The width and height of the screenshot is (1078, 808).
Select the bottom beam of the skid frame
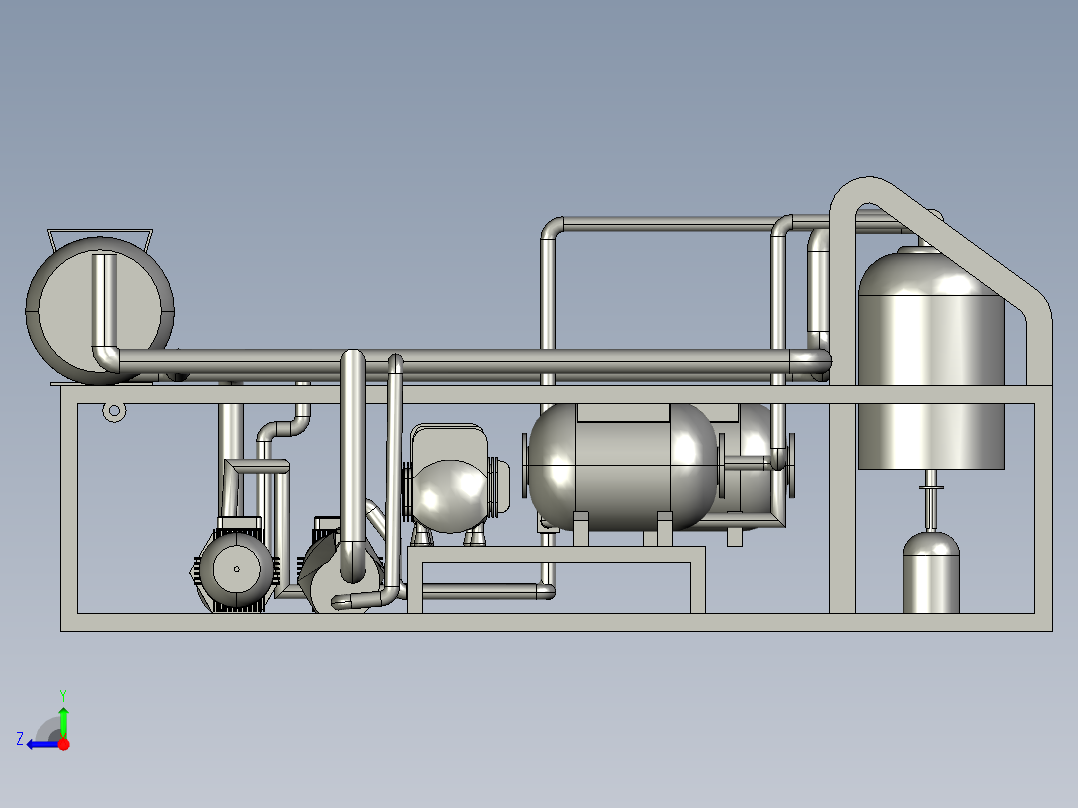click(x=556, y=622)
